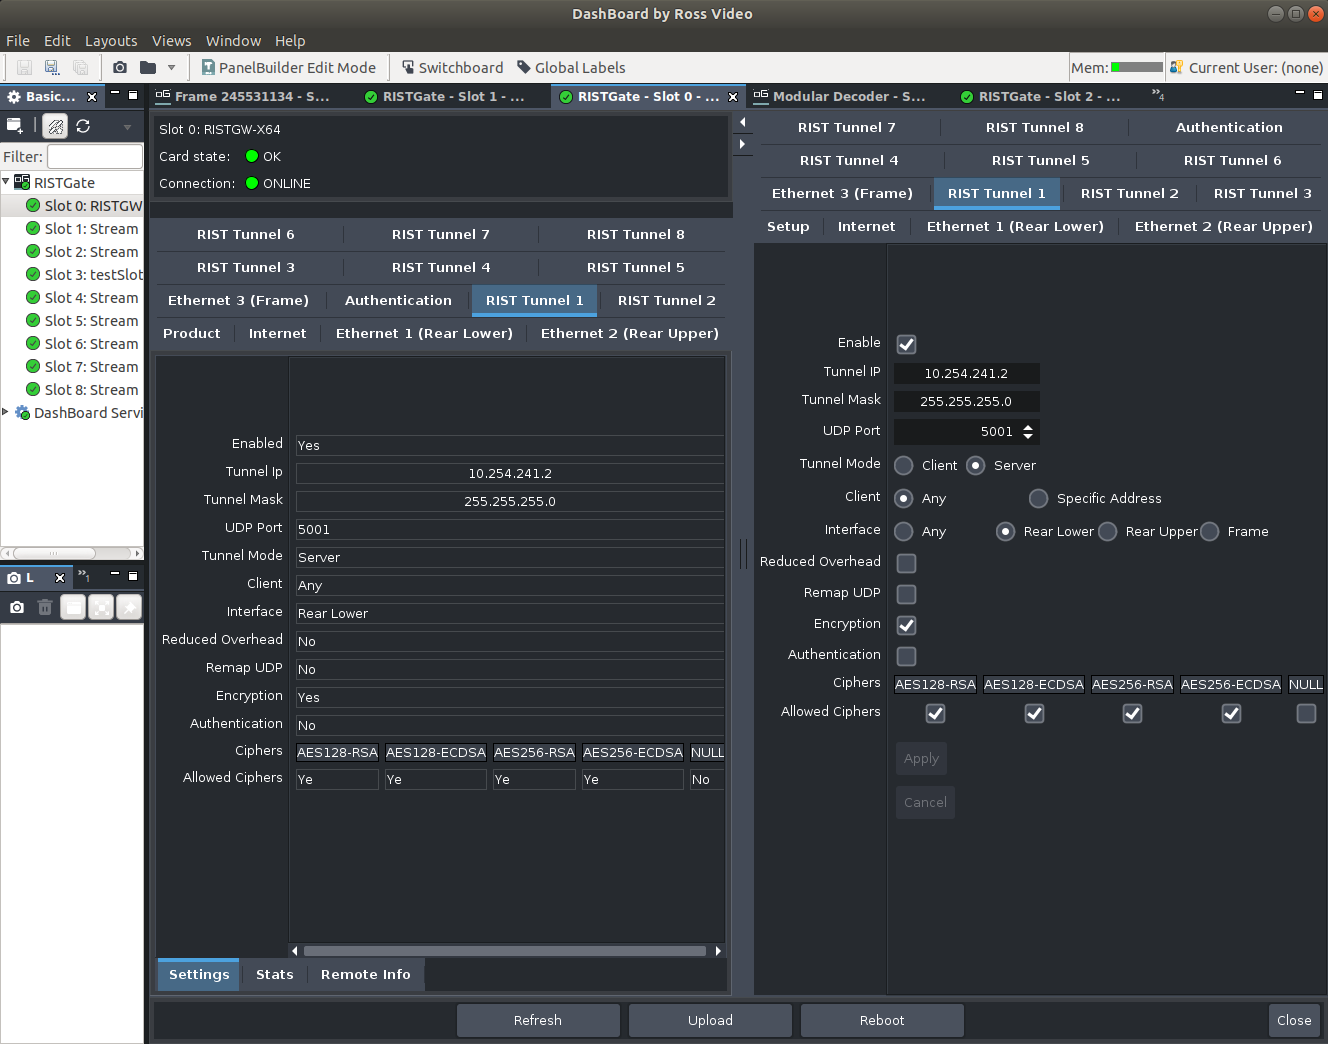This screenshot has width=1328, height=1044.
Task: Click the refresh arrows icon in the tree toolbar
Action: coord(83,126)
